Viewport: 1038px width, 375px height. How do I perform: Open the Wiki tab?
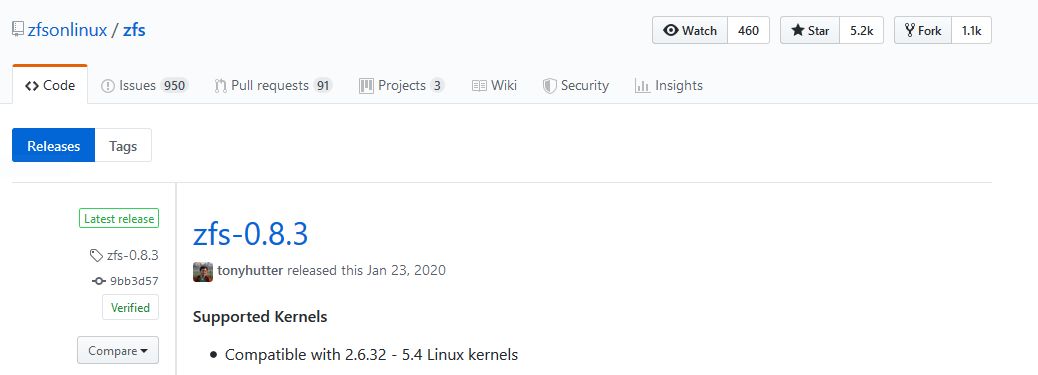click(494, 85)
